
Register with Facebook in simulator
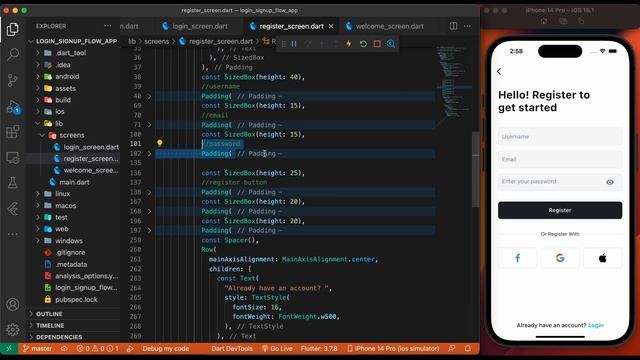(x=518, y=258)
